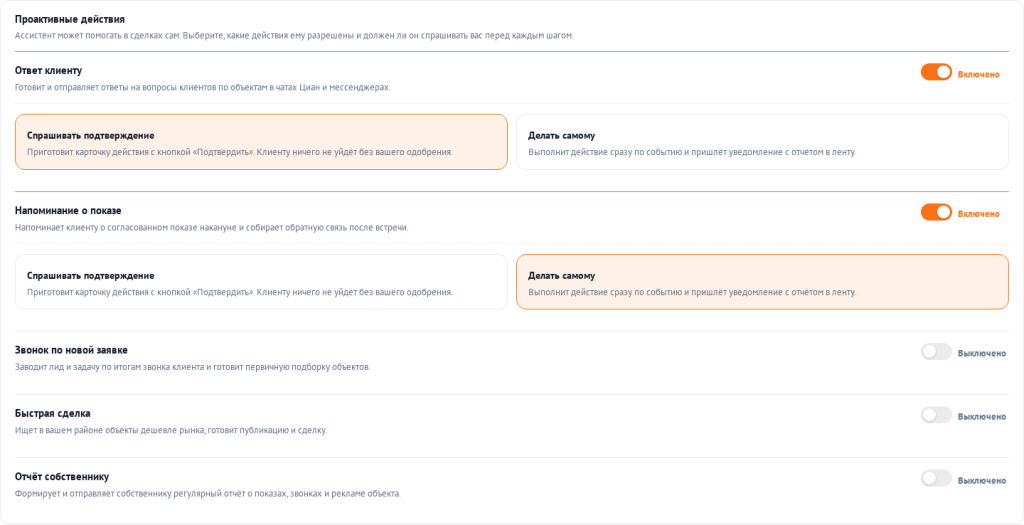Click intro text «Ассистент может помогать в сделках сам»
Image resolution: width=1024 pixels, height=525 pixels.
294,35
